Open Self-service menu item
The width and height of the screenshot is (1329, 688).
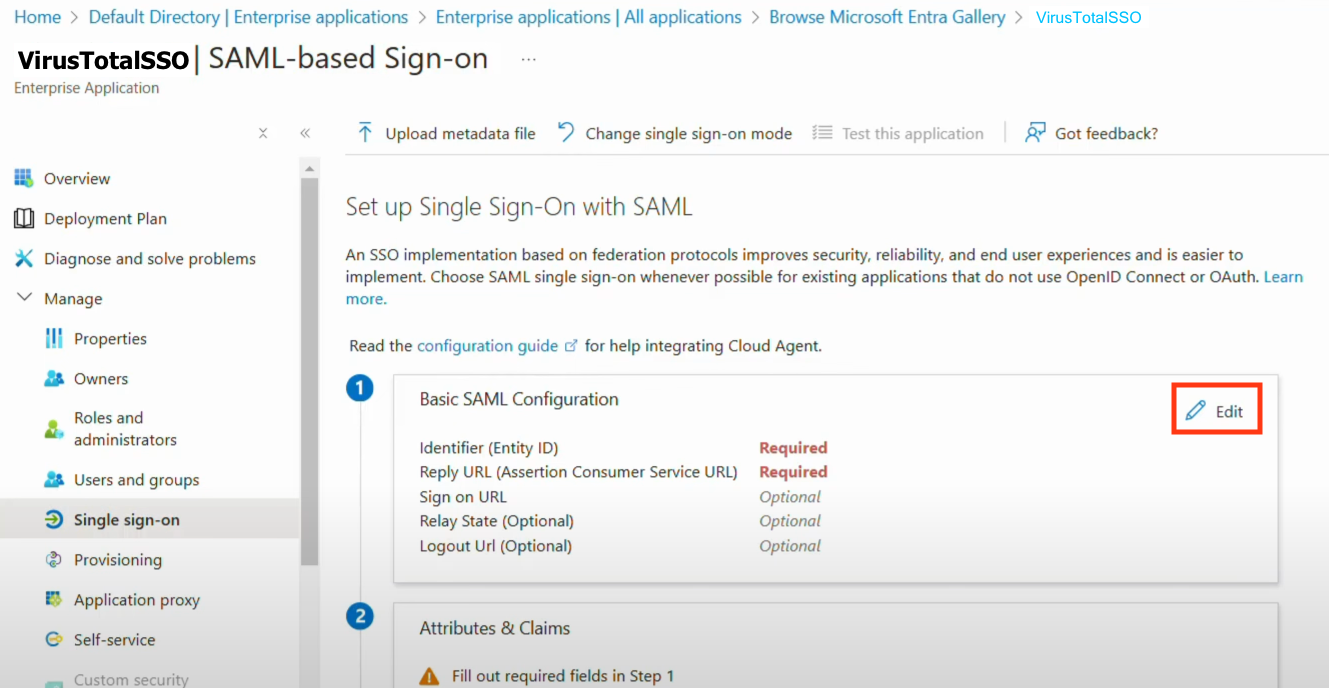pyautogui.click(x=114, y=639)
